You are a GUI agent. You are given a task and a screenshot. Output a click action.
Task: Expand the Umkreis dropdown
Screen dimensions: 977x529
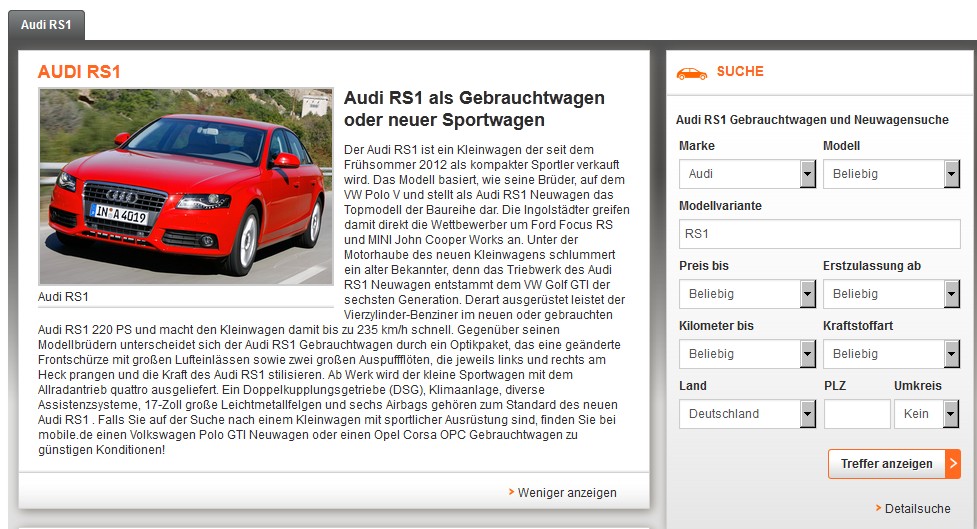[925, 414]
